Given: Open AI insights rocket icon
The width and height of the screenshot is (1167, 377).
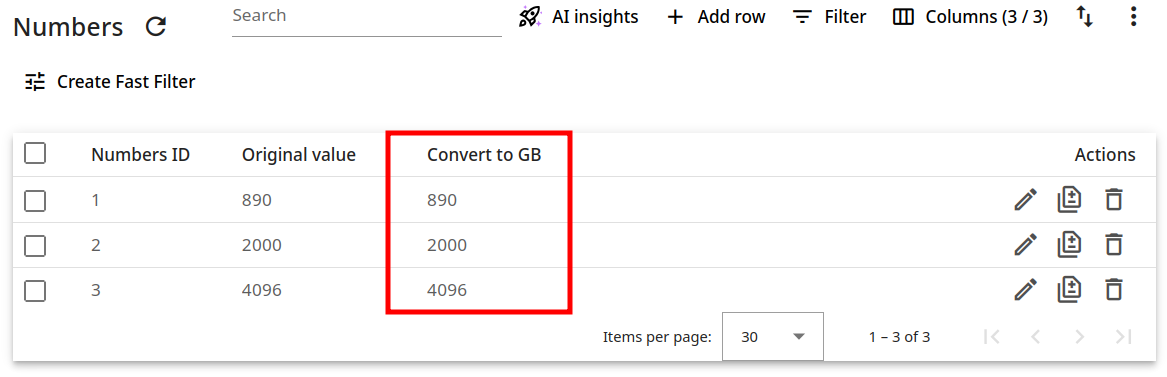Looking at the screenshot, I should click(529, 17).
